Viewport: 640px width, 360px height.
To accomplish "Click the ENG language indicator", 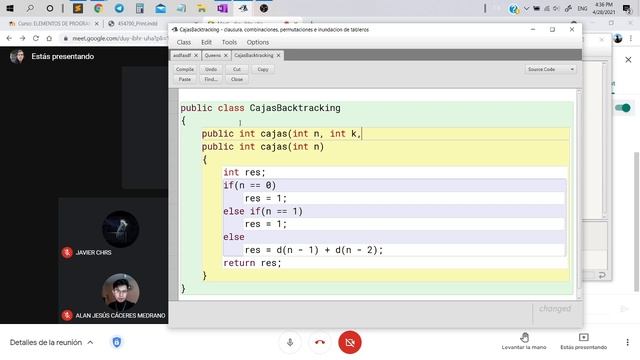I will [x=582, y=8].
